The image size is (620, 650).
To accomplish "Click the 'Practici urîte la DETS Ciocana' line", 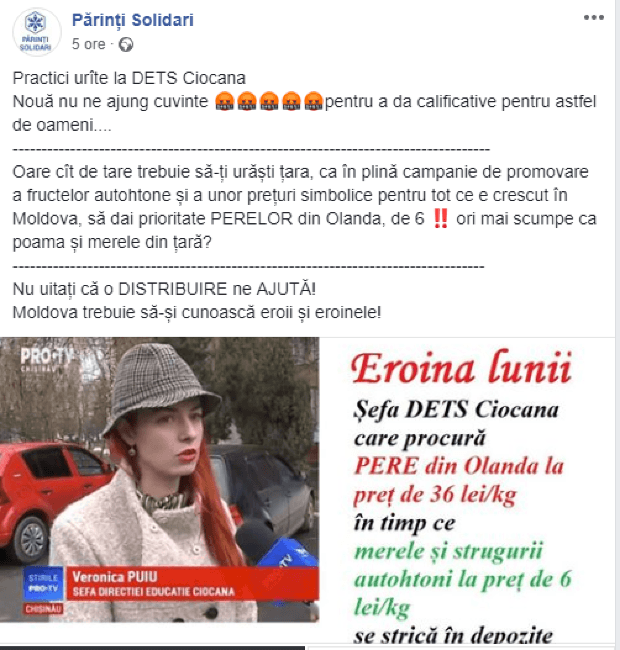I will click(x=129, y=78).
